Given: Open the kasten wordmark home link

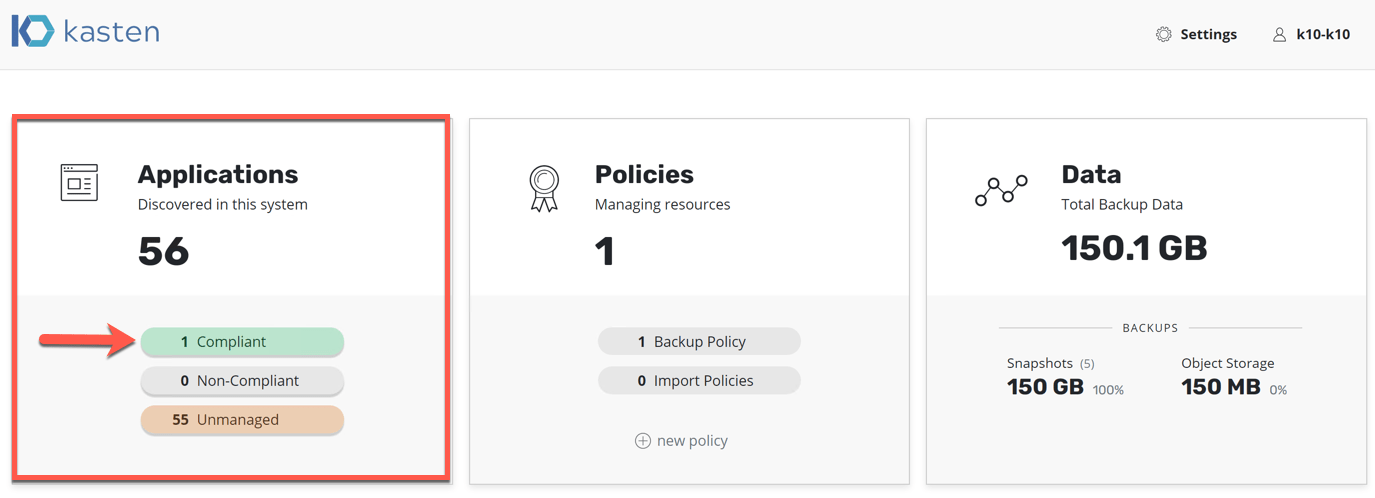Looking at the screenshot, I should 111,32.
